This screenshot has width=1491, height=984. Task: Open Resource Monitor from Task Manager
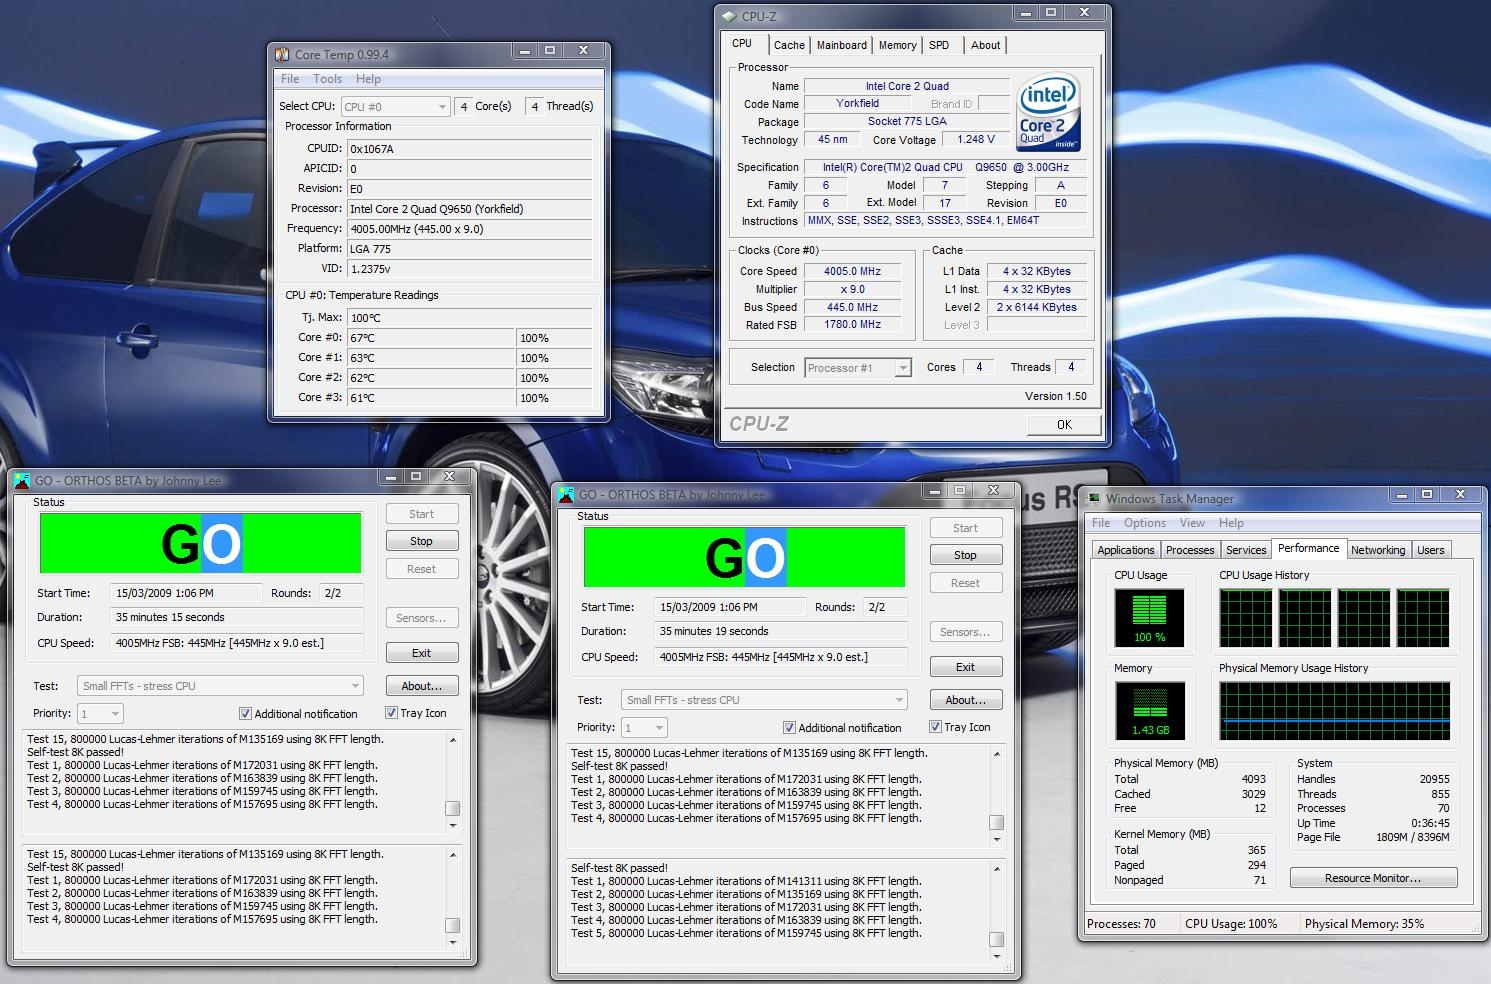[x=1373, y=878]
